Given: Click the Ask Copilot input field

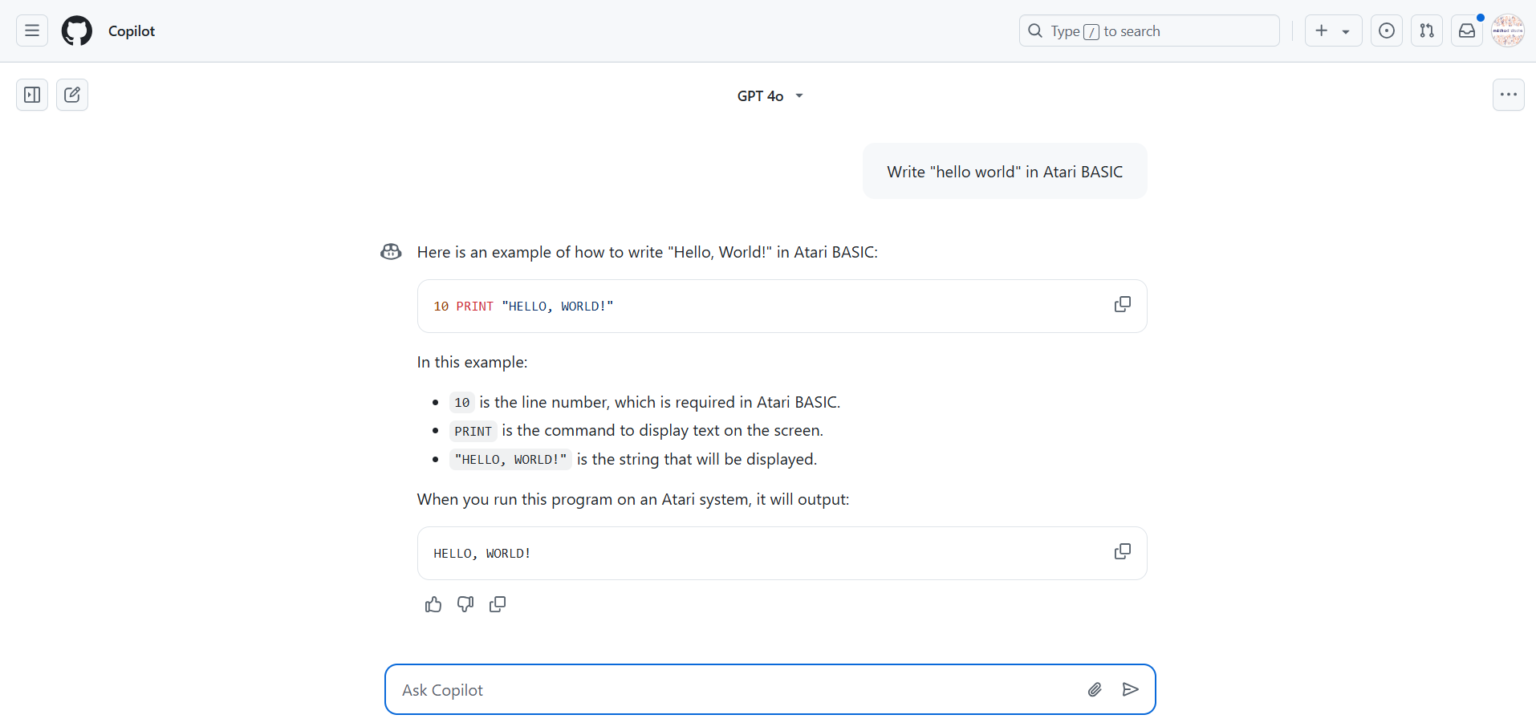Looking at the screenshot, I should coord(700,689).
